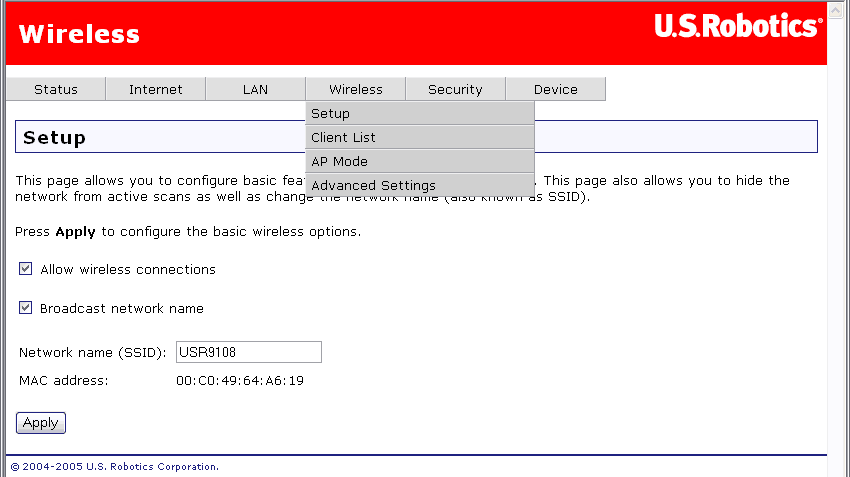Click the red Wireless banner title
The width and height of the screenshot is (850, 477).
pos(79,34)
